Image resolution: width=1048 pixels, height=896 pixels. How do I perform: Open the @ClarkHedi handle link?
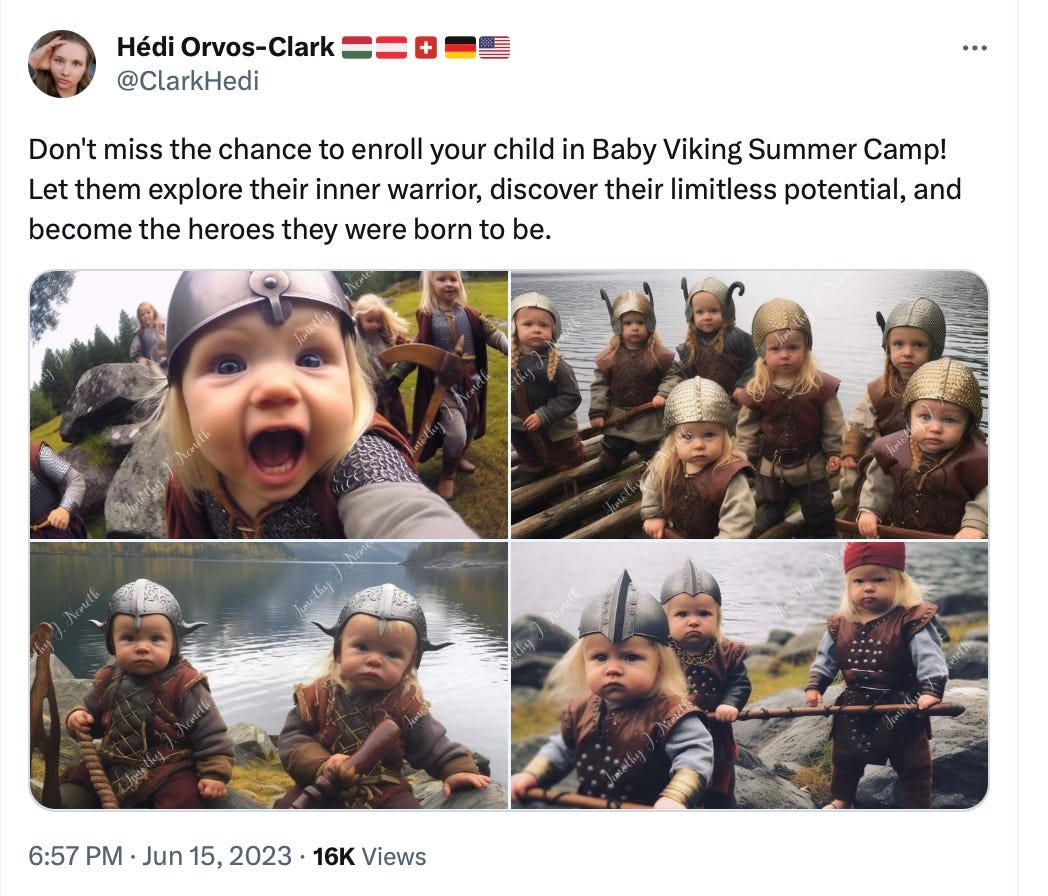tap(188, 81)
